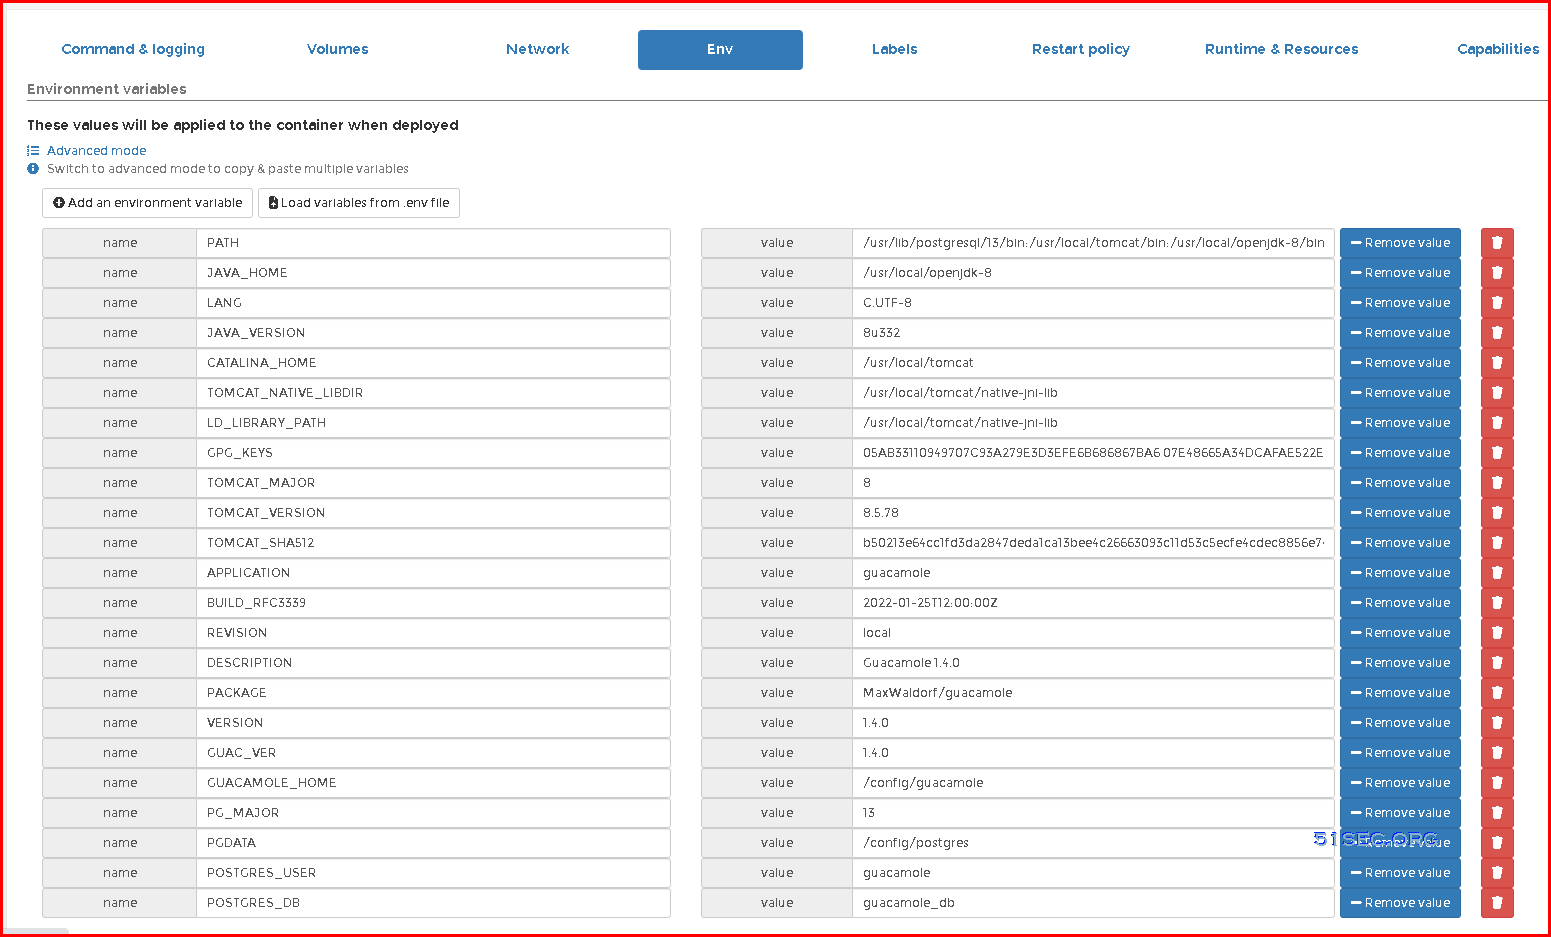Trash the REVISION variable

[x=1497, y=633]
